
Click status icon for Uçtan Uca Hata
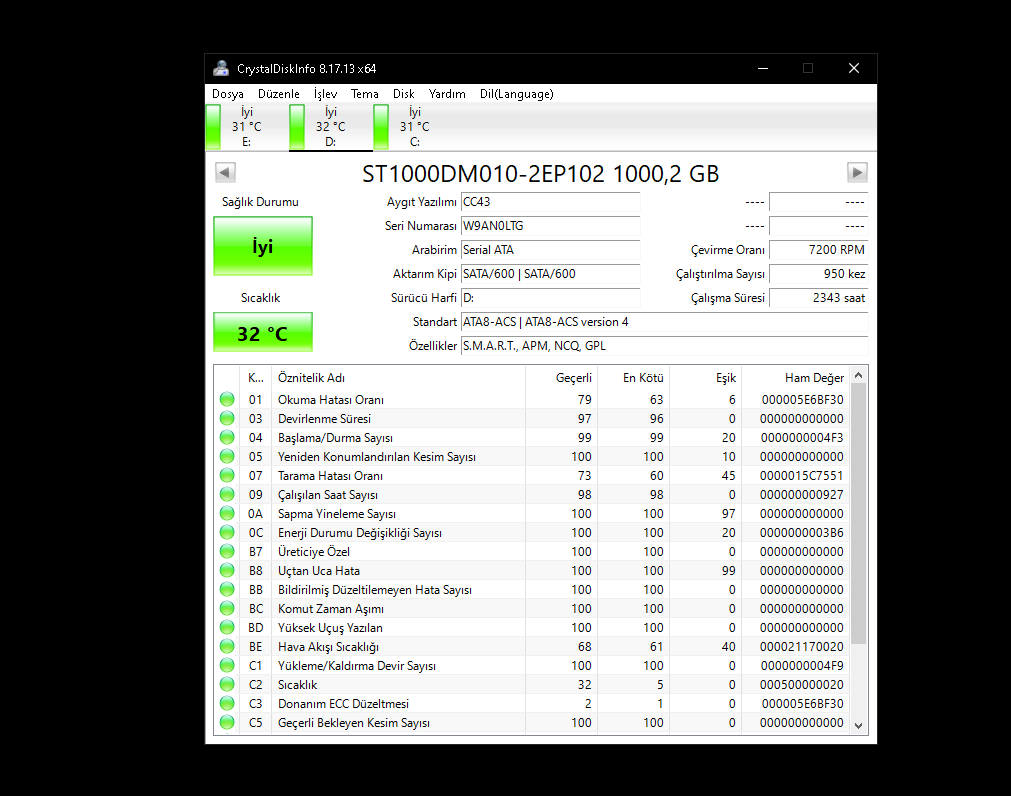coord(227,570)
